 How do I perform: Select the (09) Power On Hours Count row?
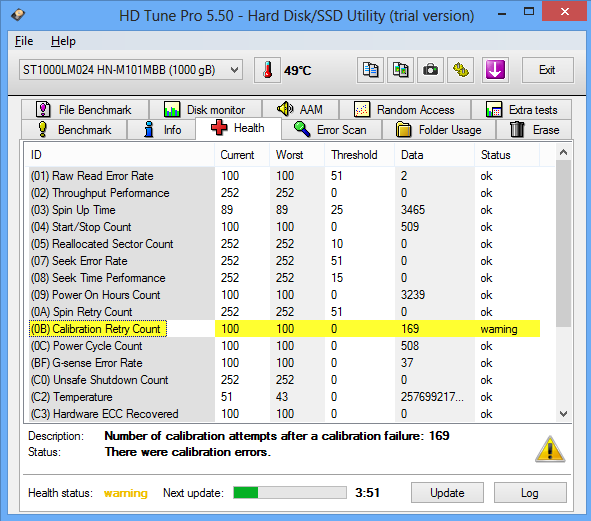click(x=285, y=294)
